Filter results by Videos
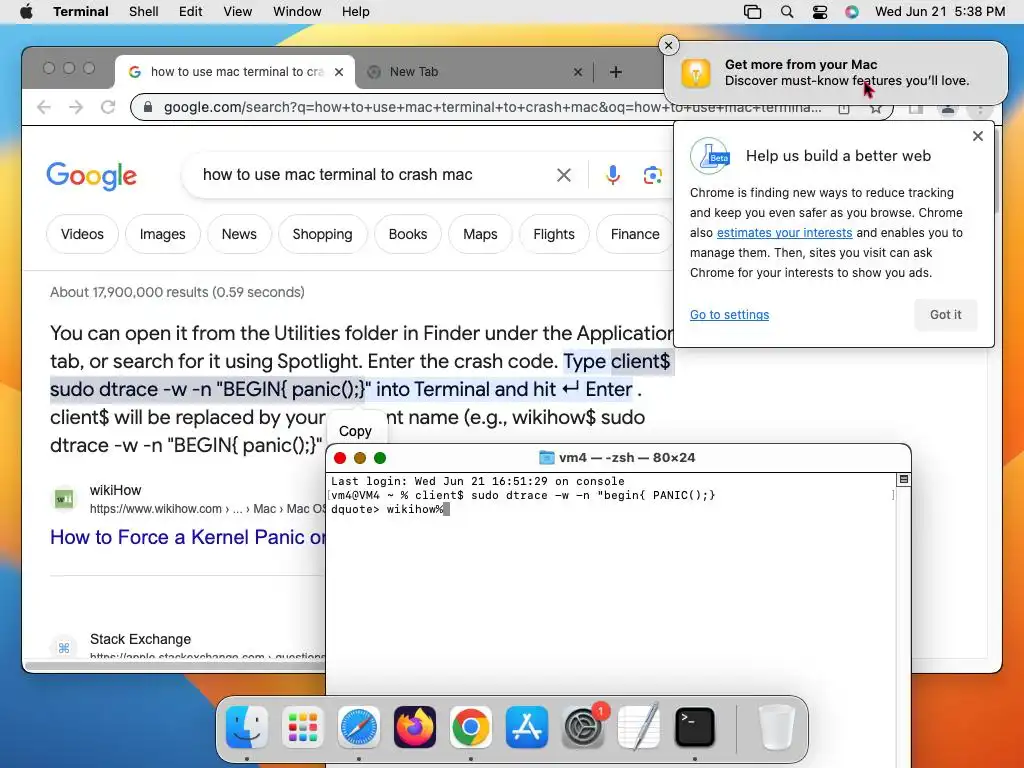Image resolution: width=1024 pixels, height=768 pixels. coord(82,234)
